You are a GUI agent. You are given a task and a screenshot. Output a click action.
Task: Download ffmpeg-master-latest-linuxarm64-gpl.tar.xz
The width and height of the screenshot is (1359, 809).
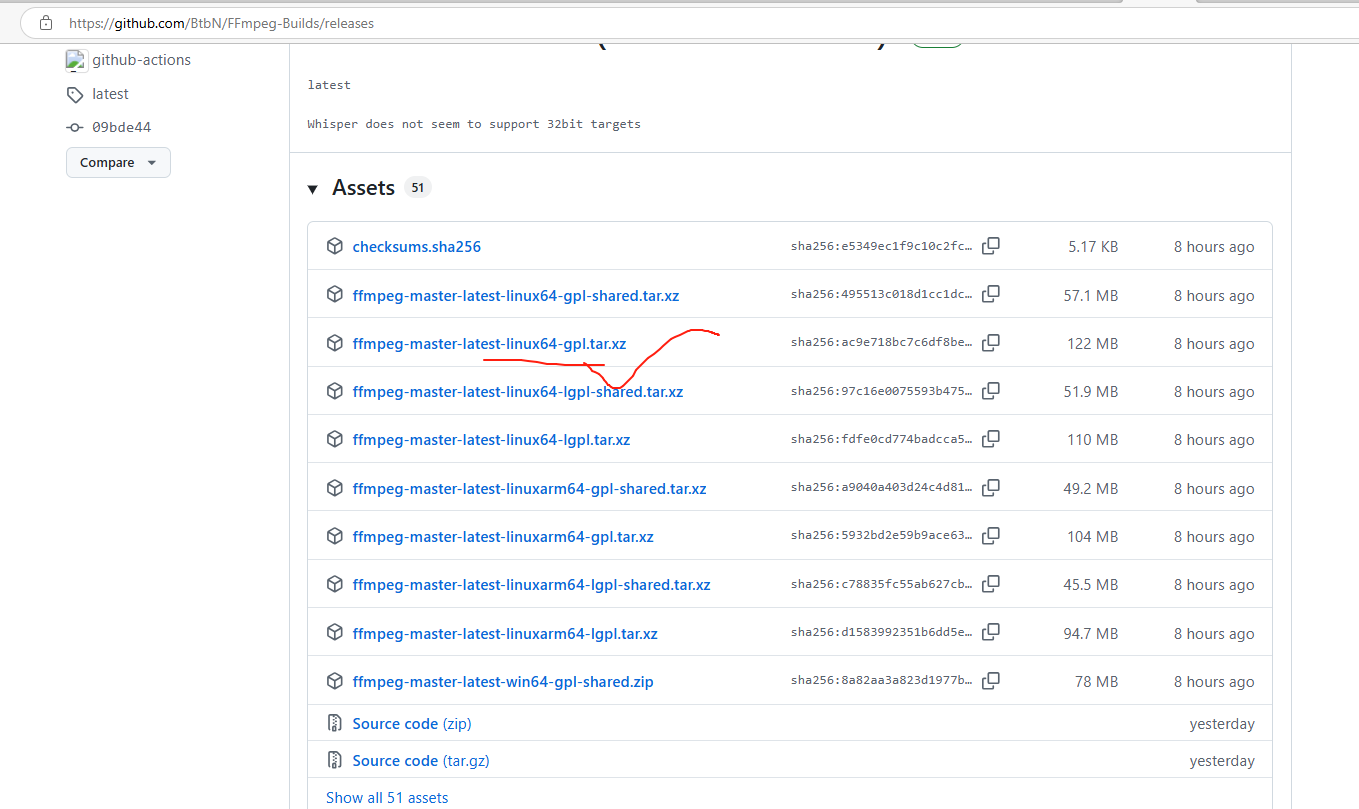[x=503, y=537]
